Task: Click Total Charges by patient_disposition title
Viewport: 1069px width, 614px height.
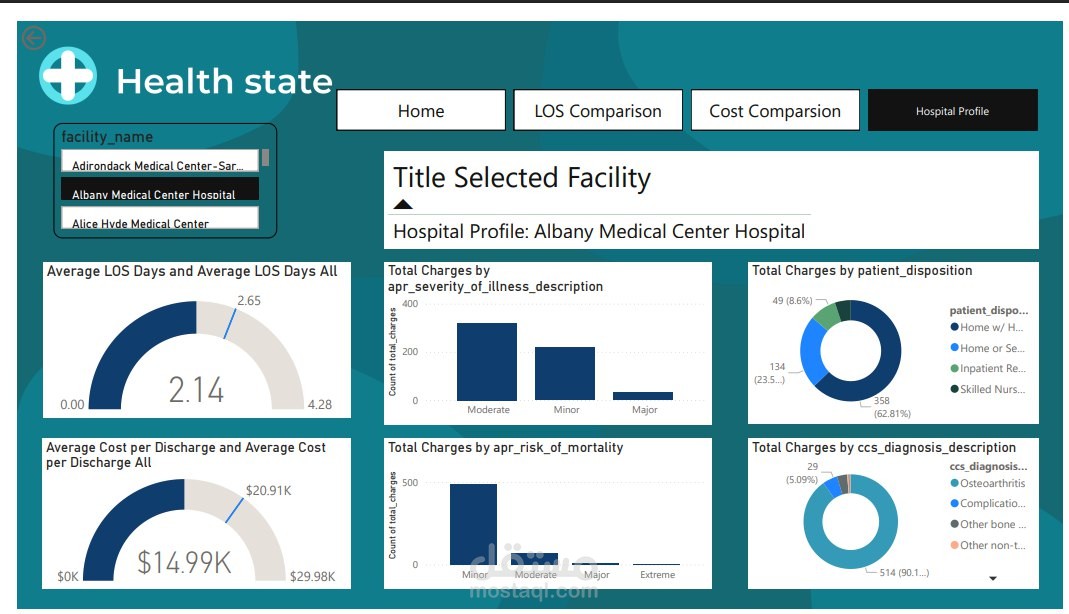Action: [862, 271]
